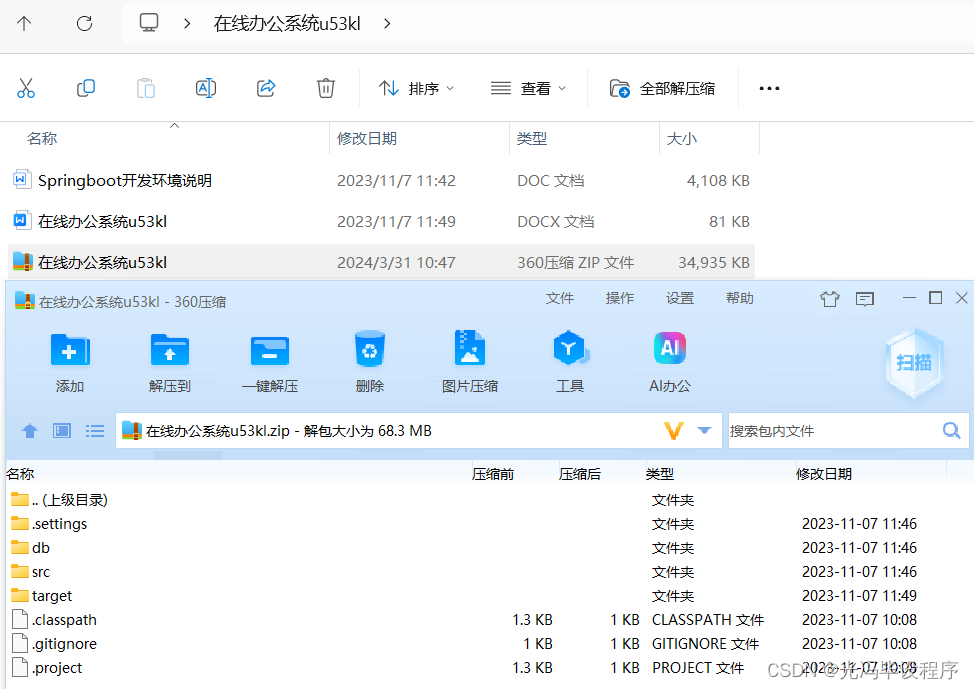Open the 操作 (Operations) menu

point(619,297)
